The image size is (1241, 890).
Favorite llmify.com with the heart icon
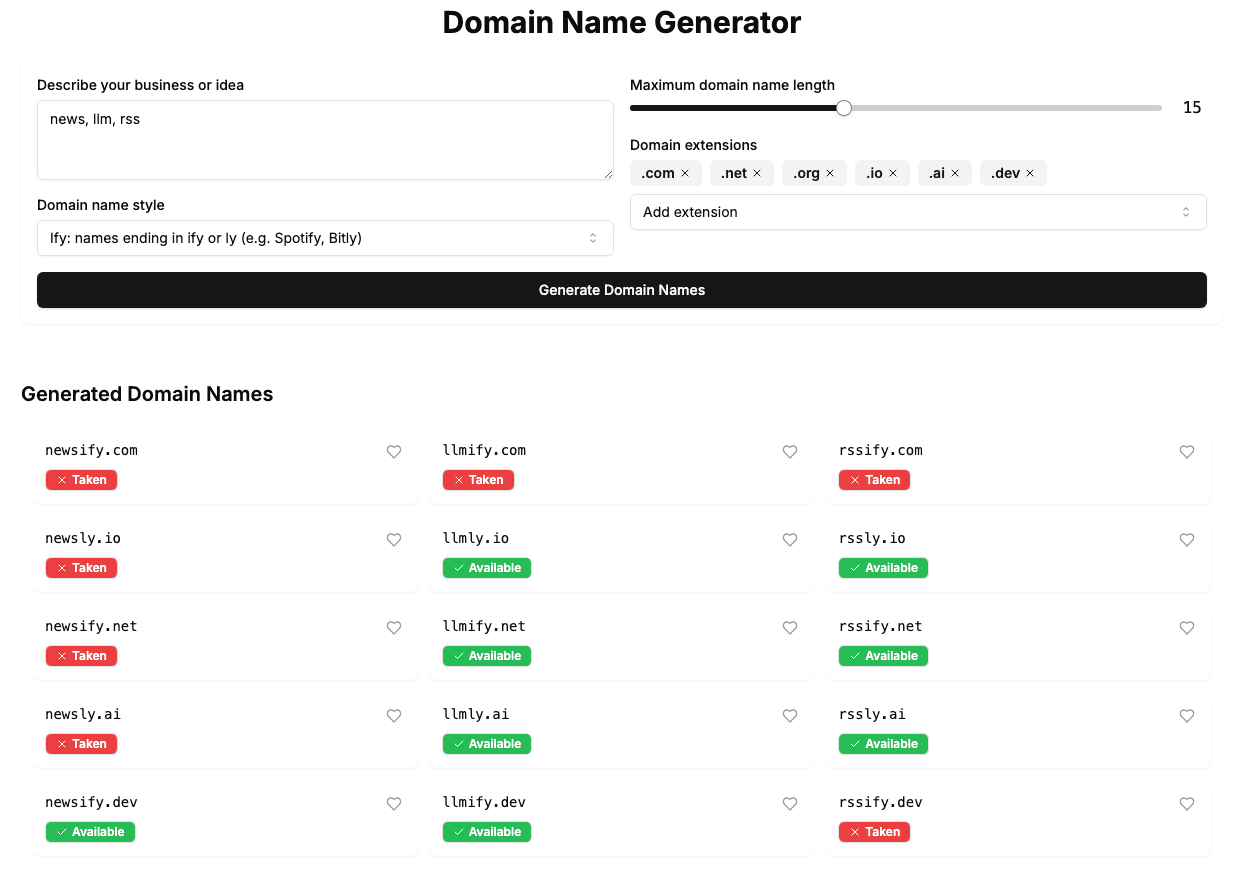click(790, 452)
